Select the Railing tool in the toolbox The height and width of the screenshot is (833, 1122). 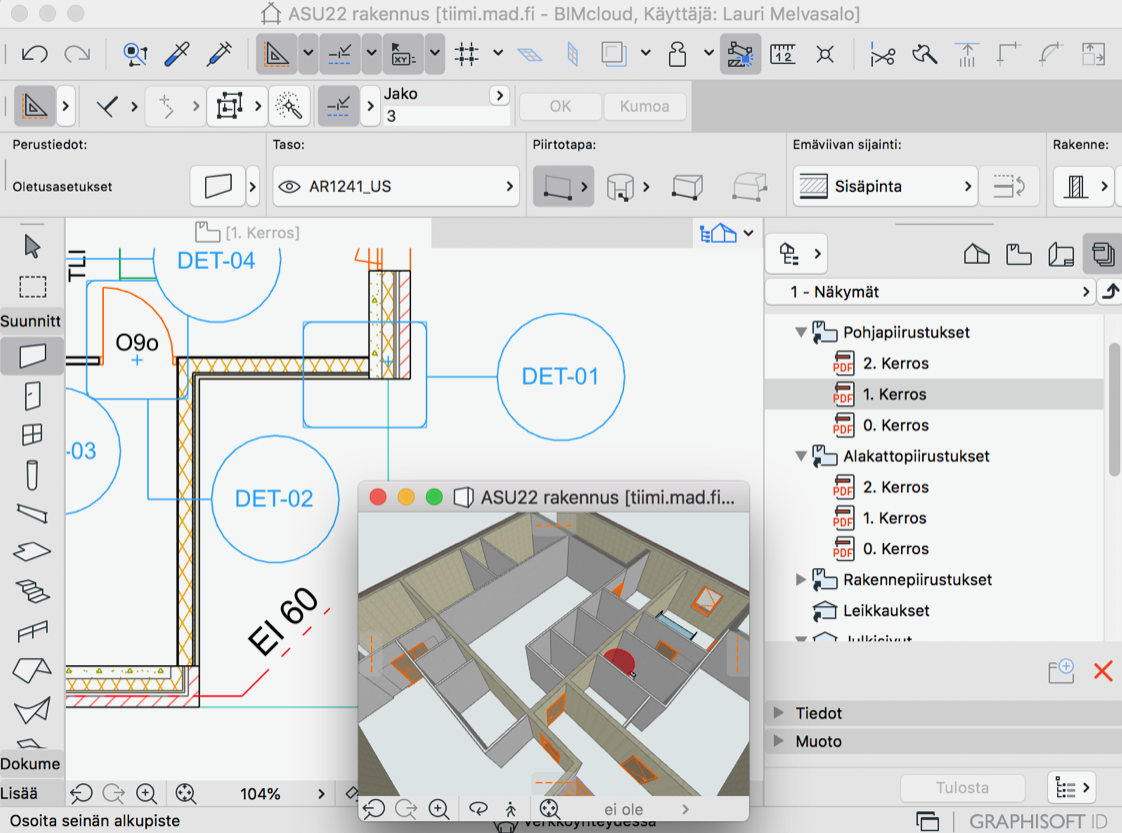coord(32,630)
